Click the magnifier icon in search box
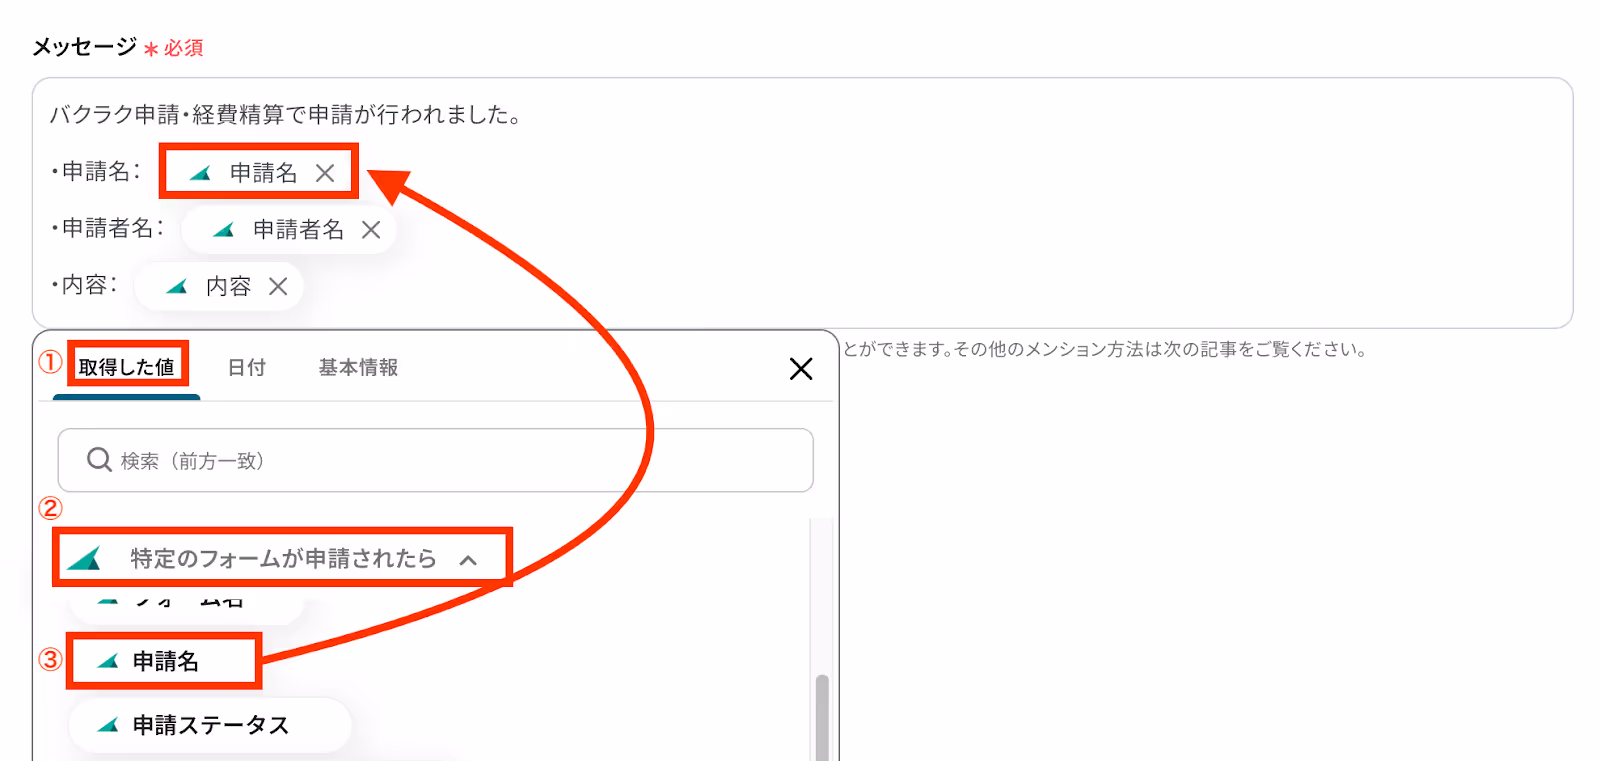The height and width of the screenshot is (761, 1600). point(99,460)
